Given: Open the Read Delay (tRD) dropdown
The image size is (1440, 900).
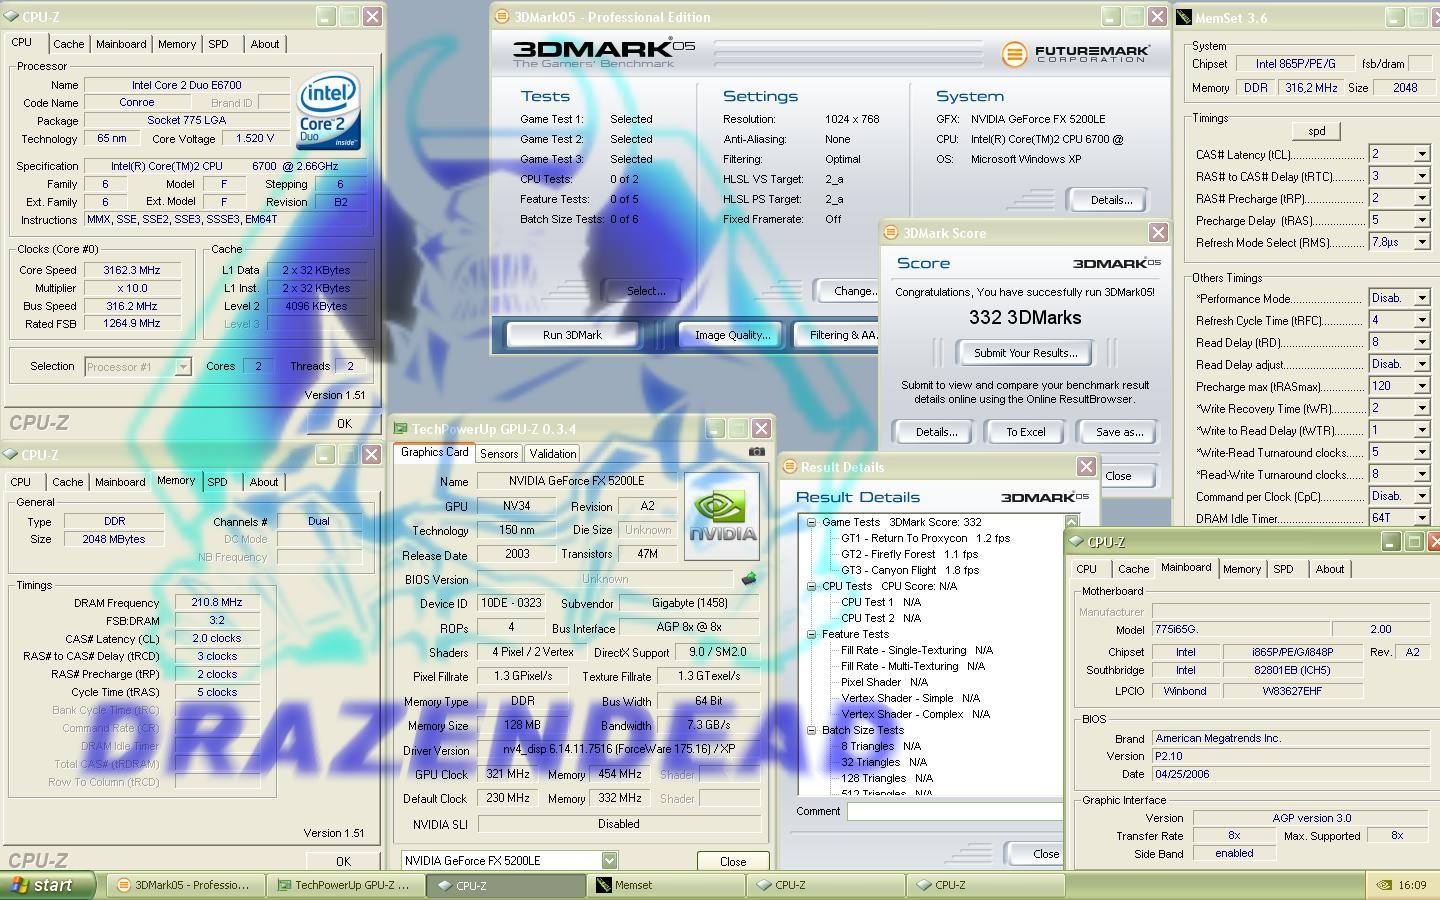Looking at the screenshot, I should (x=1421, y=342).
